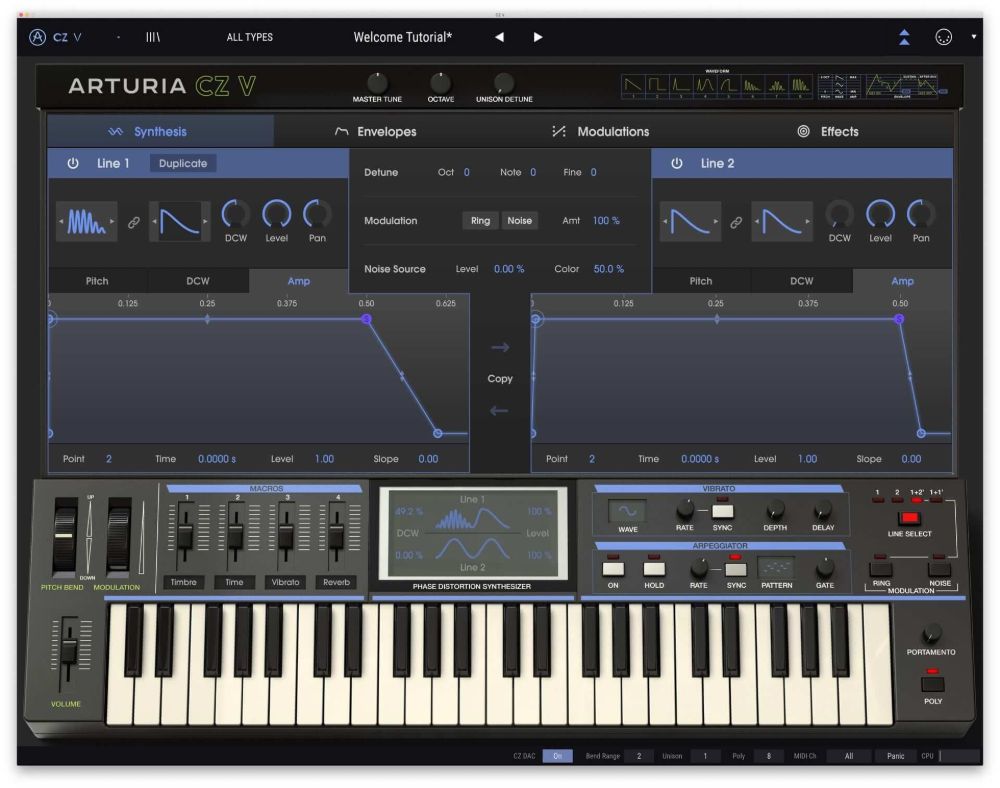Expand the dropdown chevron beside the MIDI icon
The width and height of the screenshot is (1000, 788).
972,36
